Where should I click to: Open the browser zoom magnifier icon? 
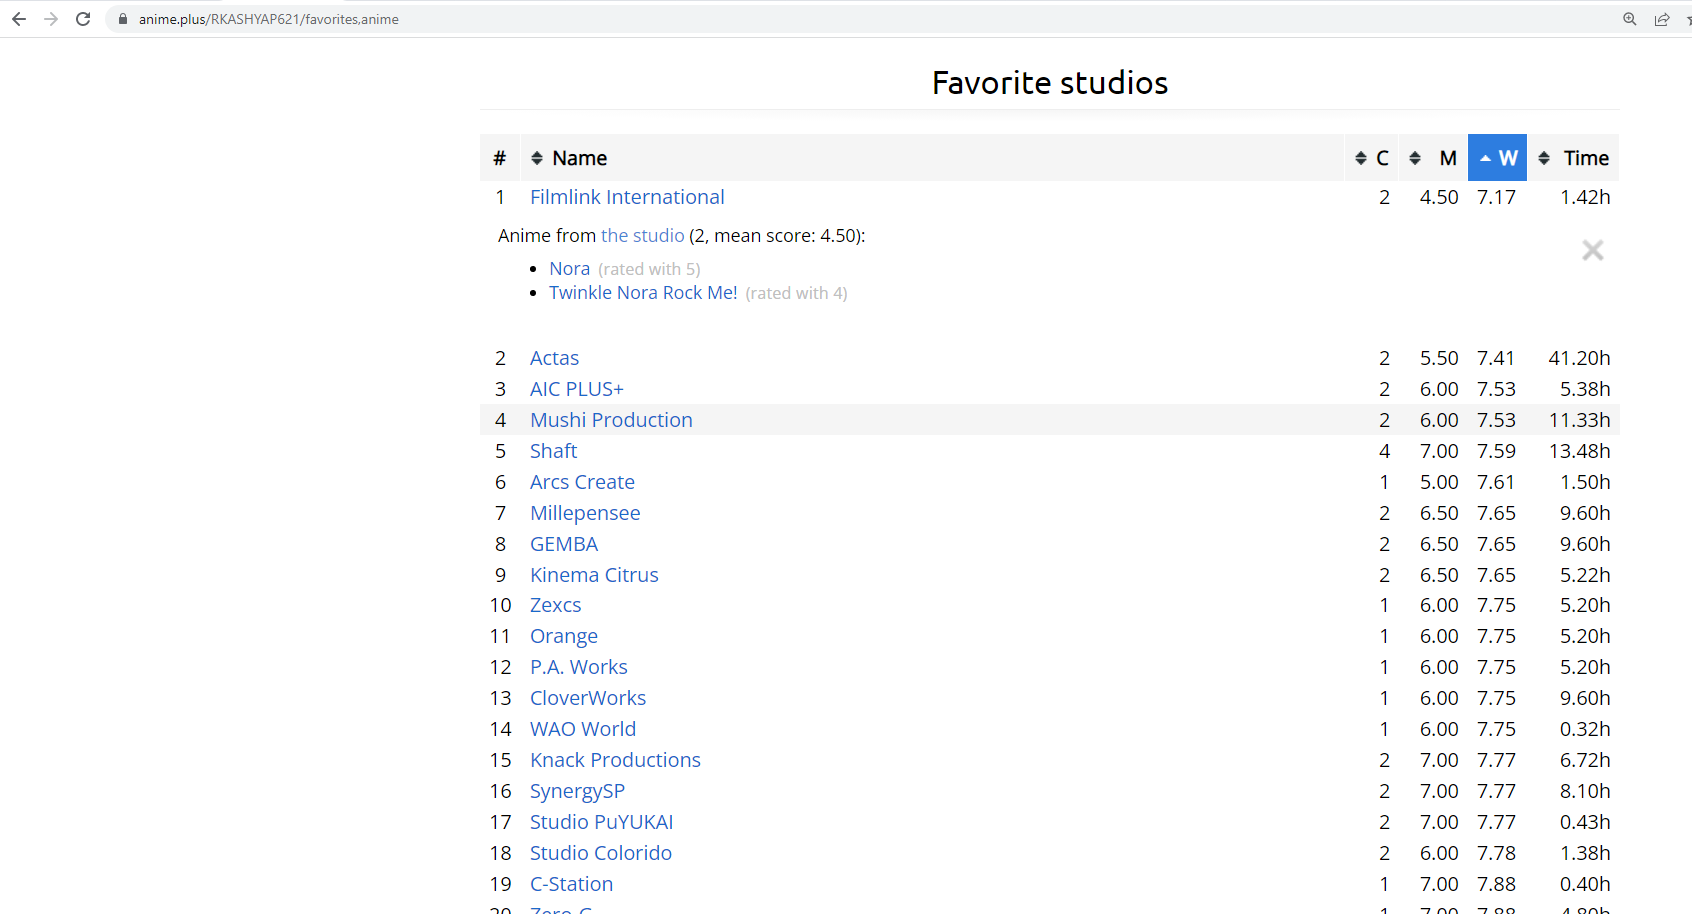[x=1629, y=19]
